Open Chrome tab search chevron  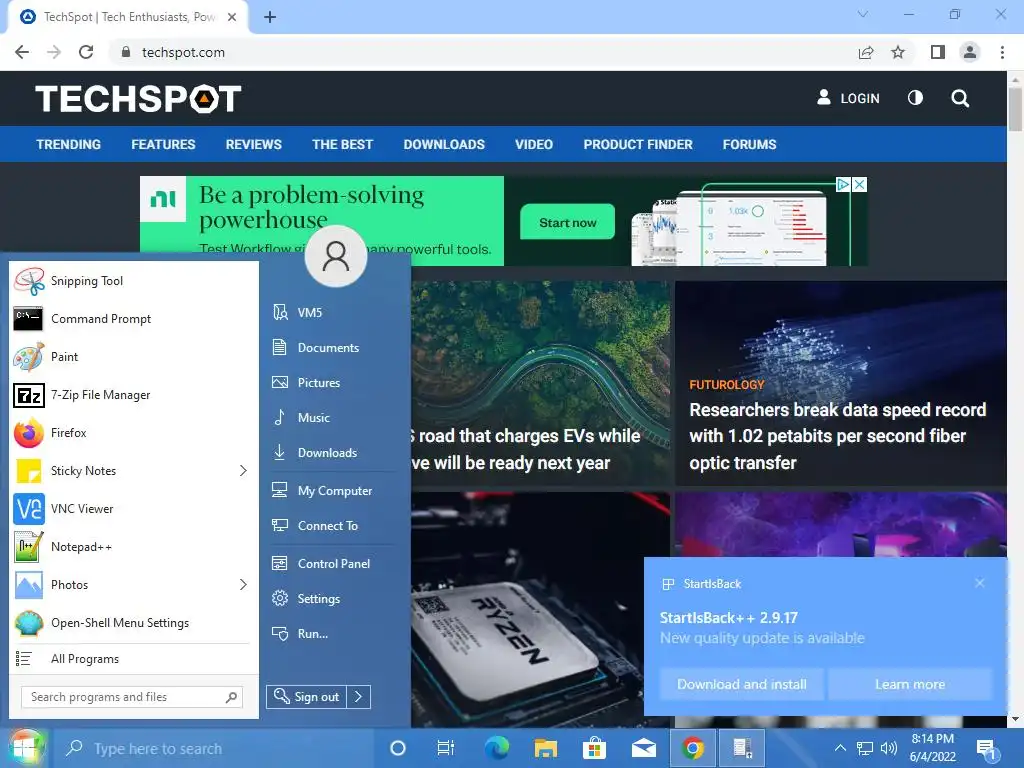click(x=863, y=14)
